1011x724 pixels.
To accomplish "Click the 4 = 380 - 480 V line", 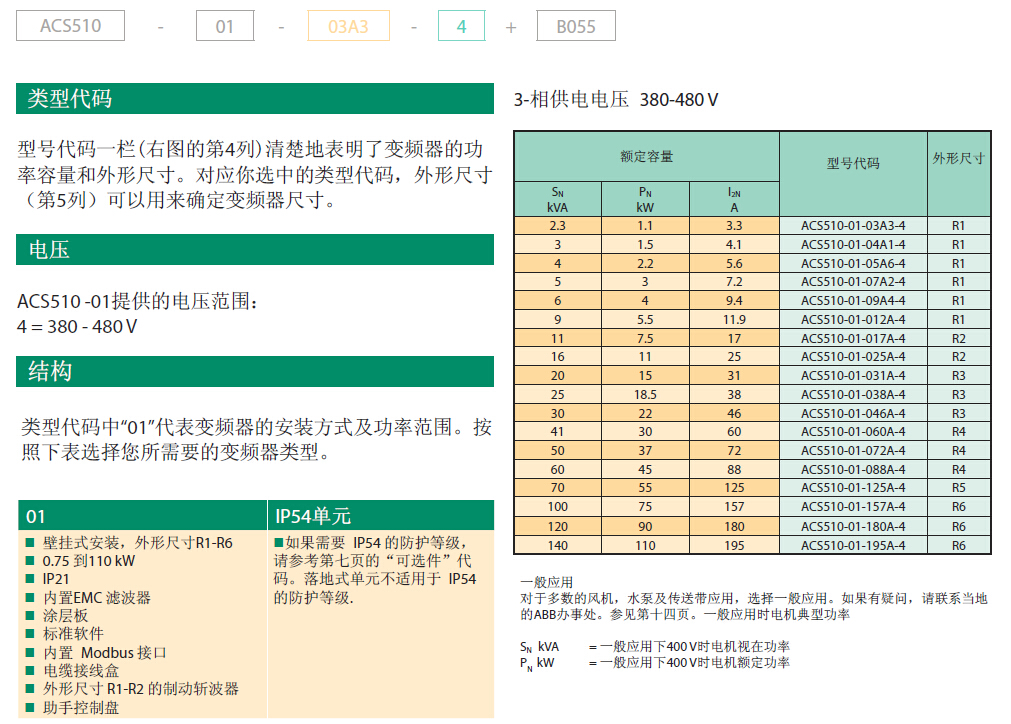I will click(x=77, y=327).
